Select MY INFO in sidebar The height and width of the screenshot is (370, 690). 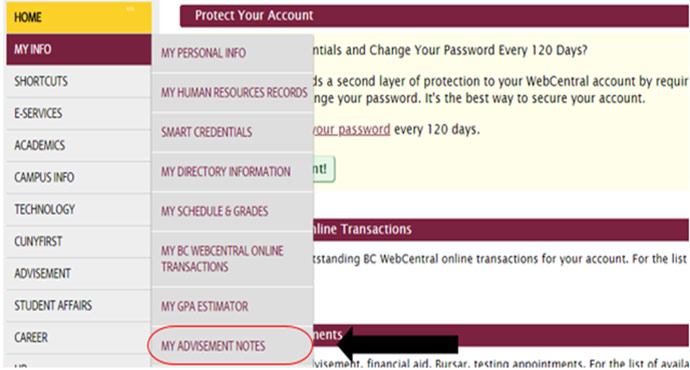(79, 49)
